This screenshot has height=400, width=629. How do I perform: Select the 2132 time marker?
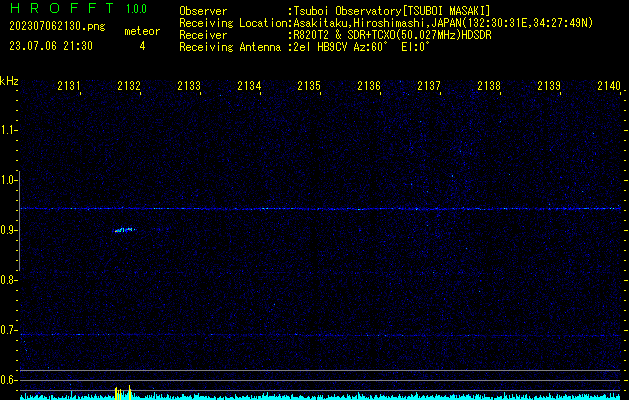coord(129,87)
